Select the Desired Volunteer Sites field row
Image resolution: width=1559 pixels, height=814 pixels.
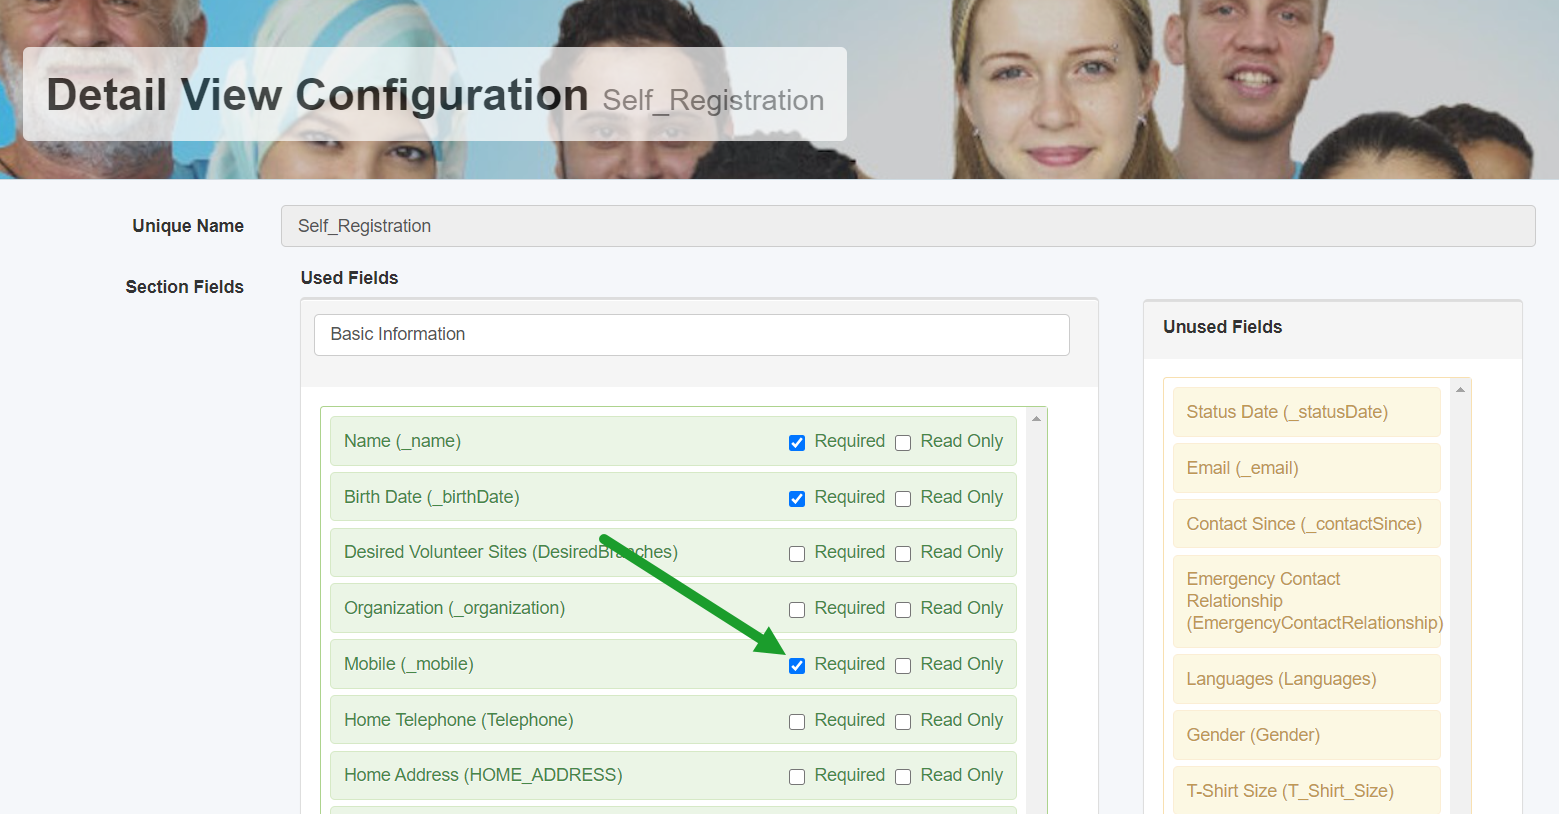point(673,552)
